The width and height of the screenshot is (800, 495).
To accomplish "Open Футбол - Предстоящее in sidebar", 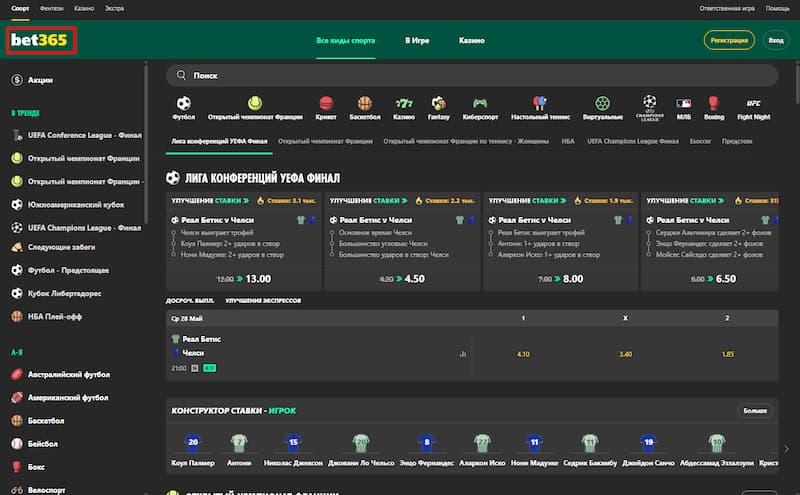I will coord(60,270).
